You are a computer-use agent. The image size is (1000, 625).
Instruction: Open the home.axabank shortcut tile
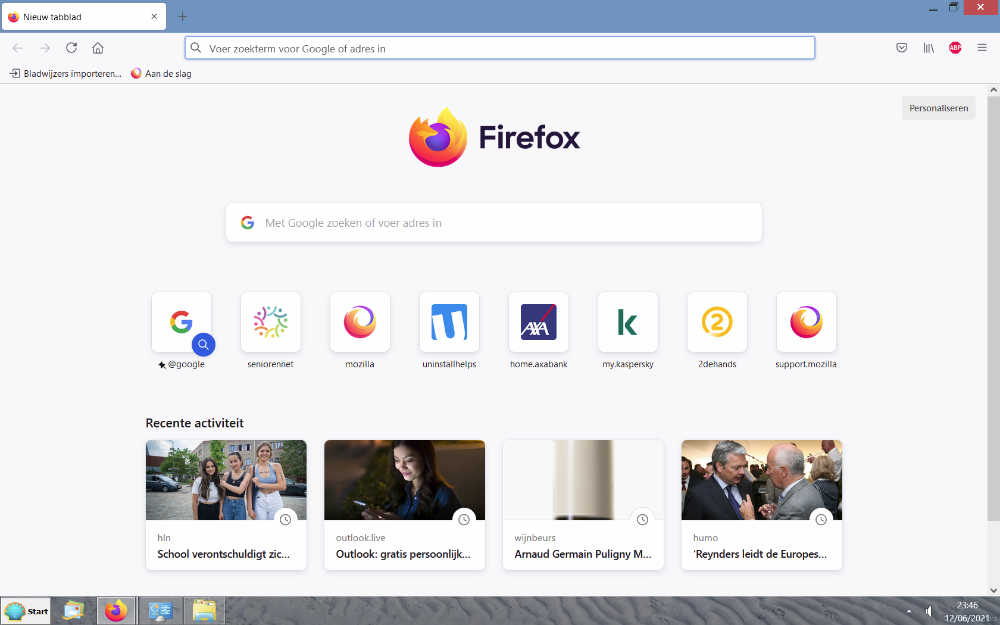pyautogui.click(x=538, y=322)
